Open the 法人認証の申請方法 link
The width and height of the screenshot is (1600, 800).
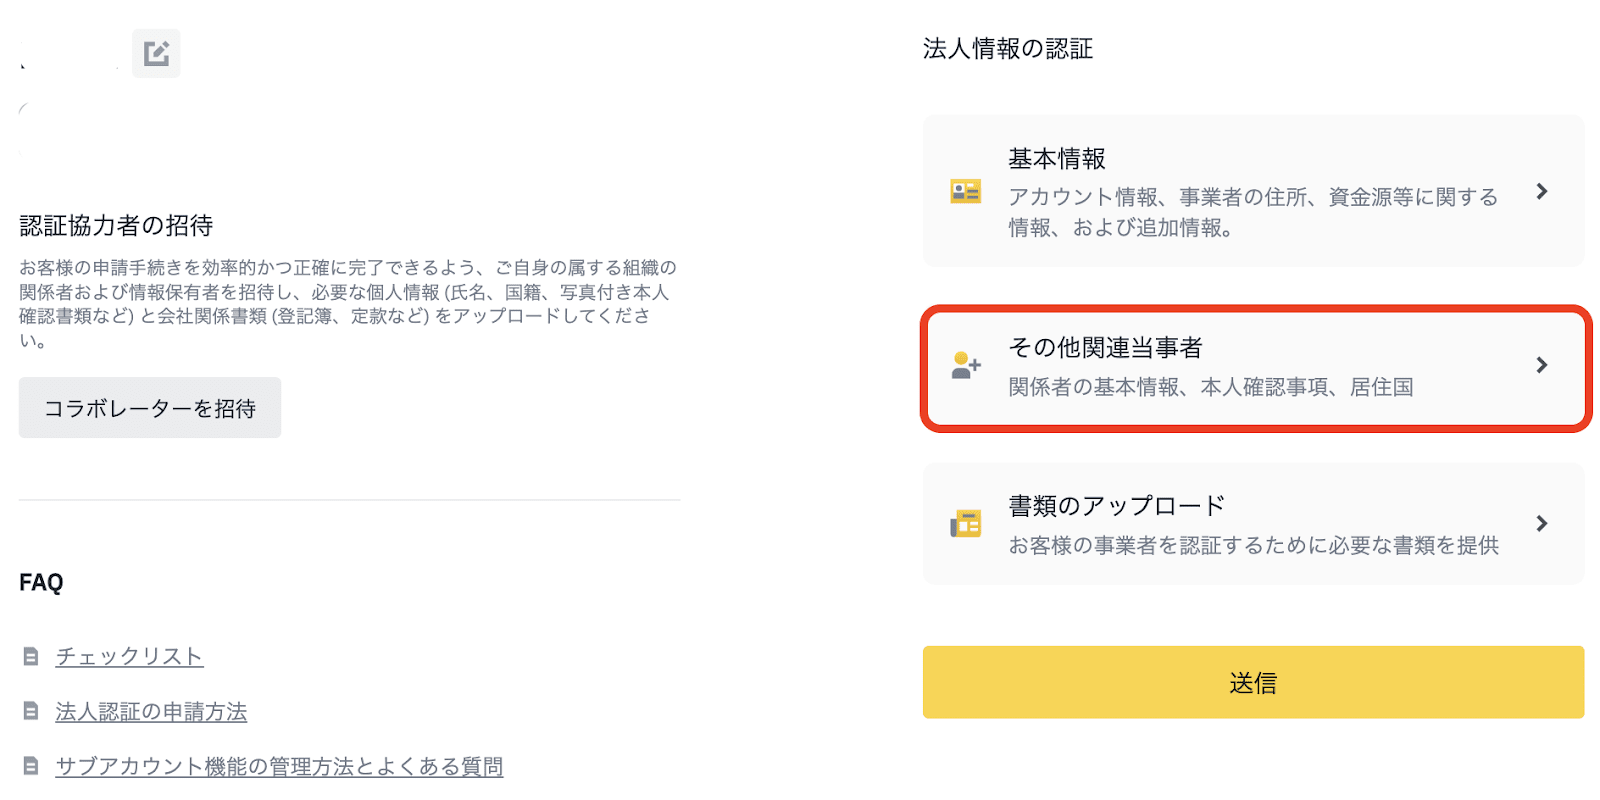pos(151,711)
